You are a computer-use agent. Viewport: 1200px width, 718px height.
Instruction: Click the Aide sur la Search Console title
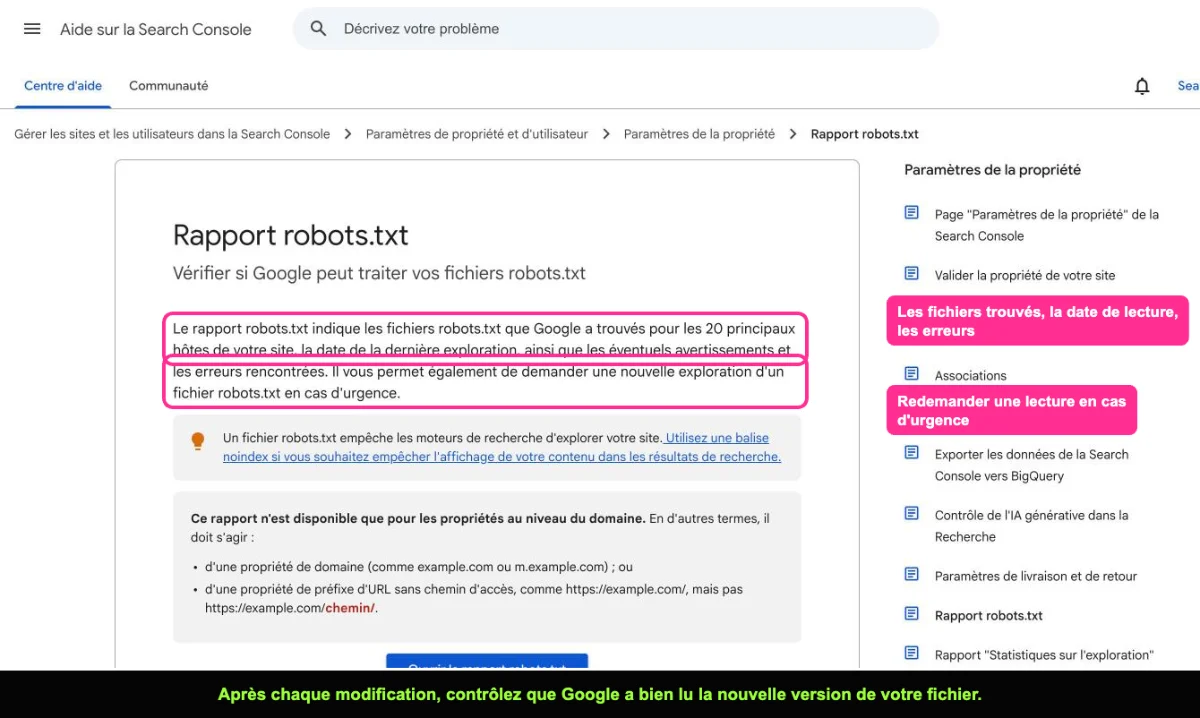156,29
